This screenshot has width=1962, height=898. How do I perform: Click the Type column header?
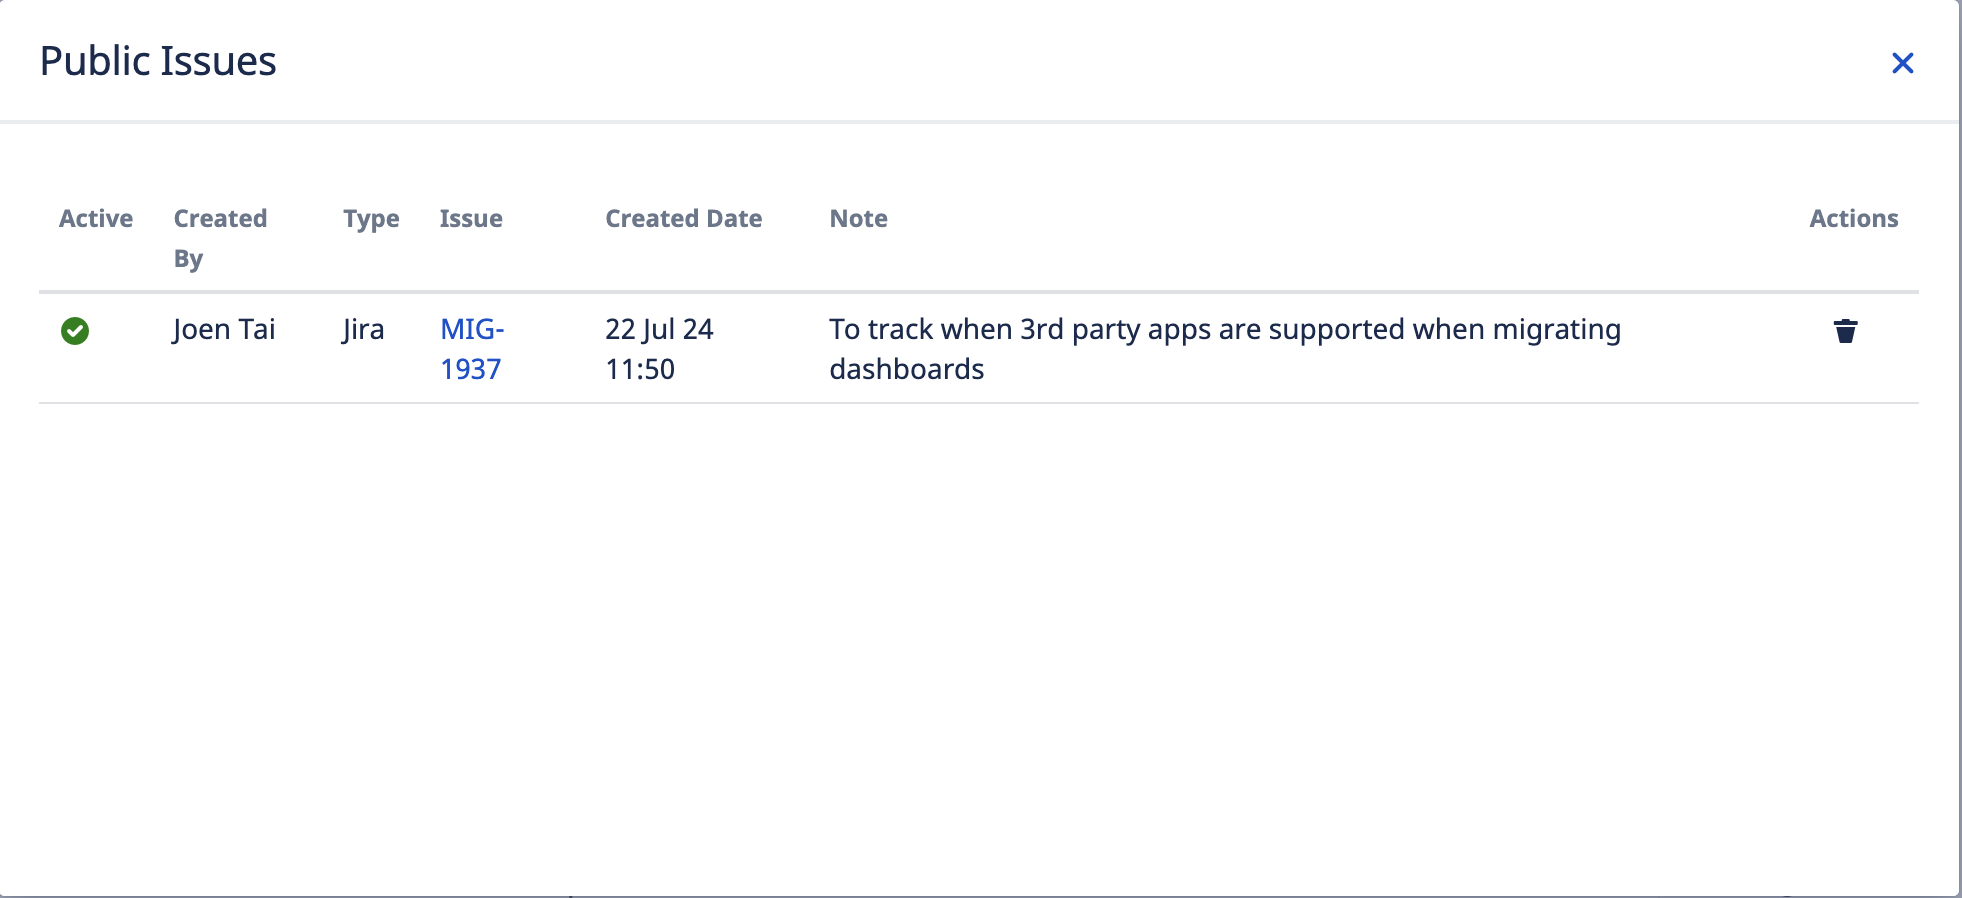pos(370,218)
